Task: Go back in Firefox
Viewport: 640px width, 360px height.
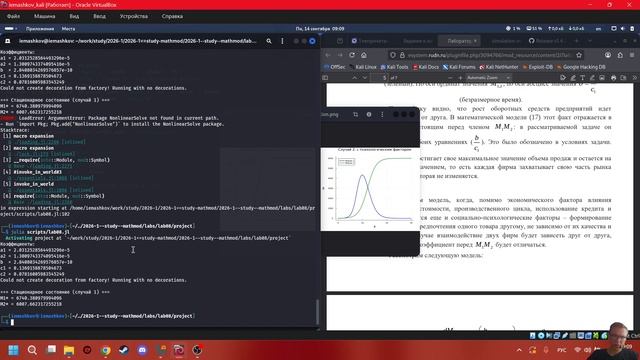Action: pos(329,55)
